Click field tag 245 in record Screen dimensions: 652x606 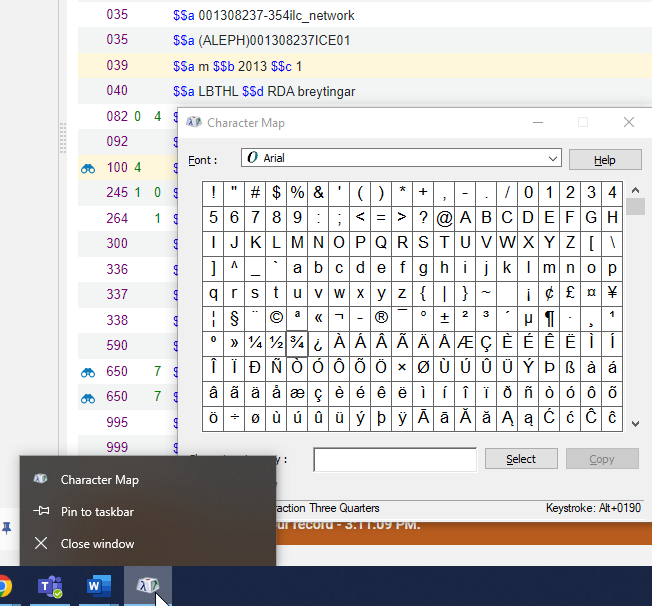coord(117,193)
